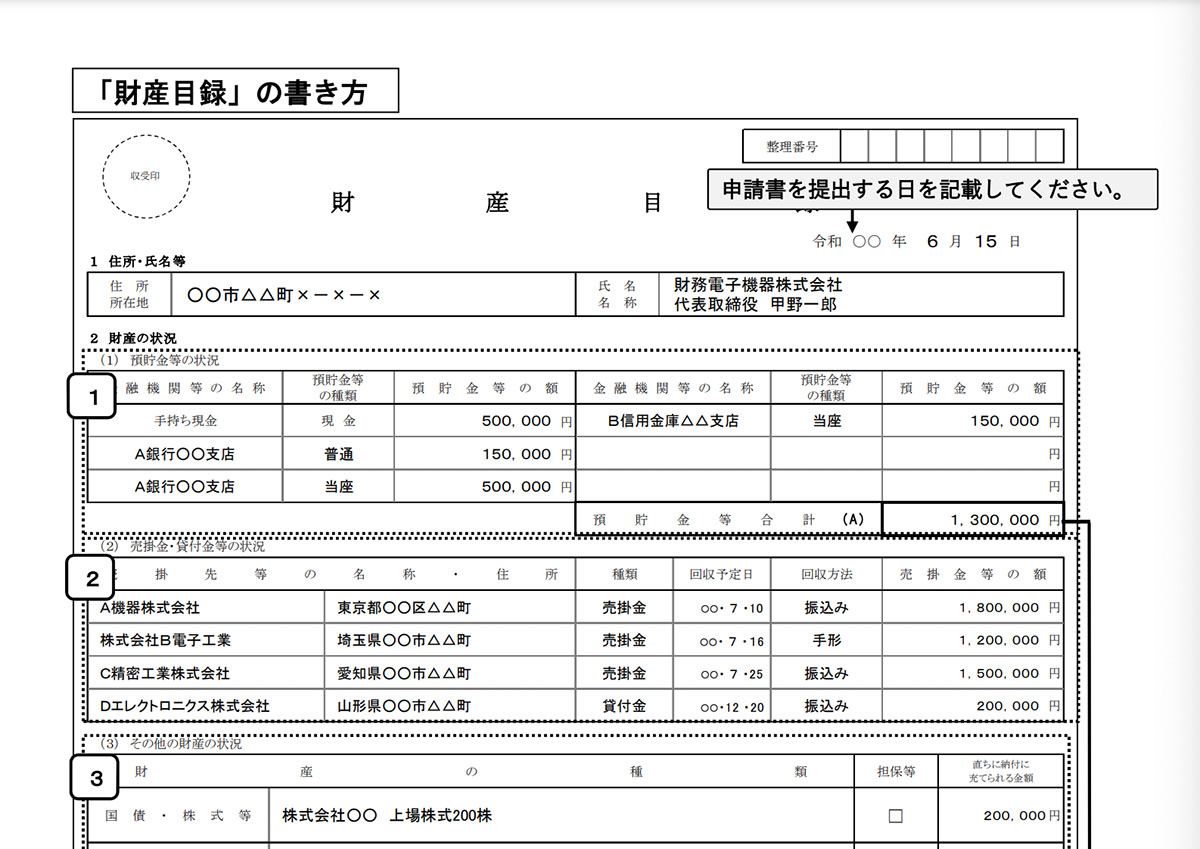This screenshot has height=849, width=1200.
Task: Click the 手形 collection method cell
Action: point(826,640)
